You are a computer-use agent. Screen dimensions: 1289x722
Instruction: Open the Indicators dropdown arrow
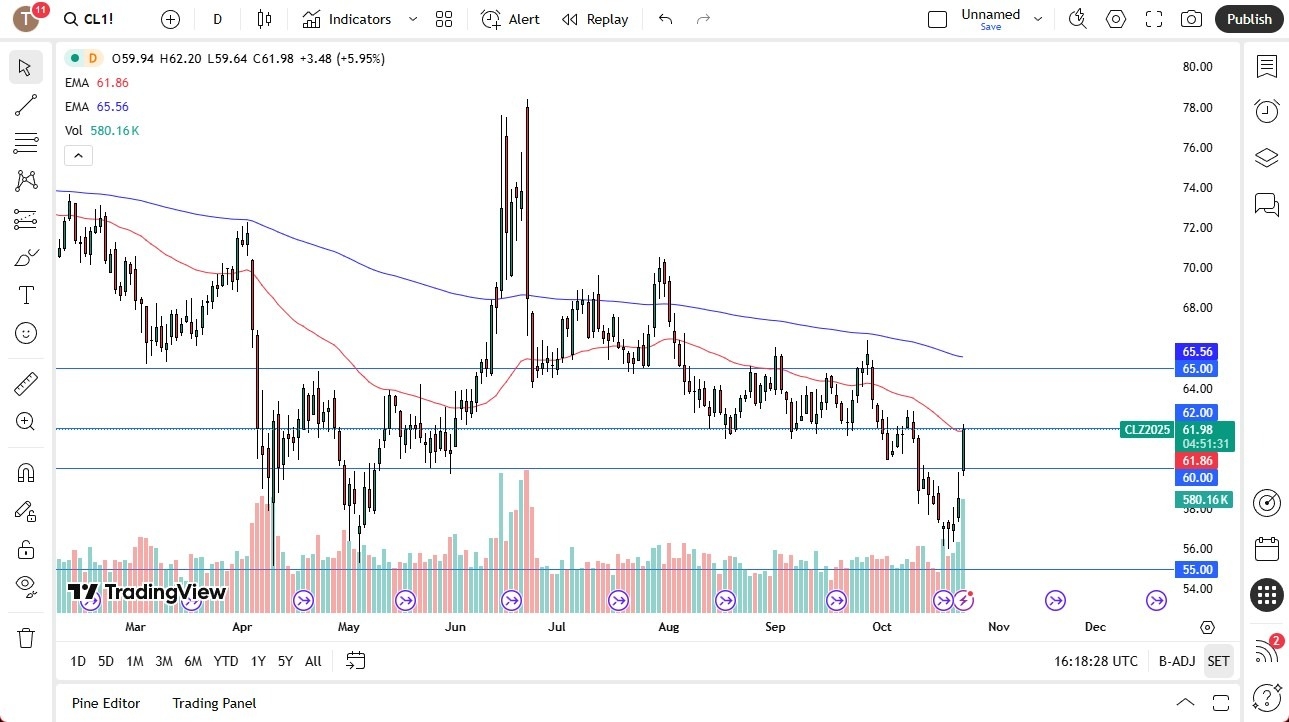(411, 19)
